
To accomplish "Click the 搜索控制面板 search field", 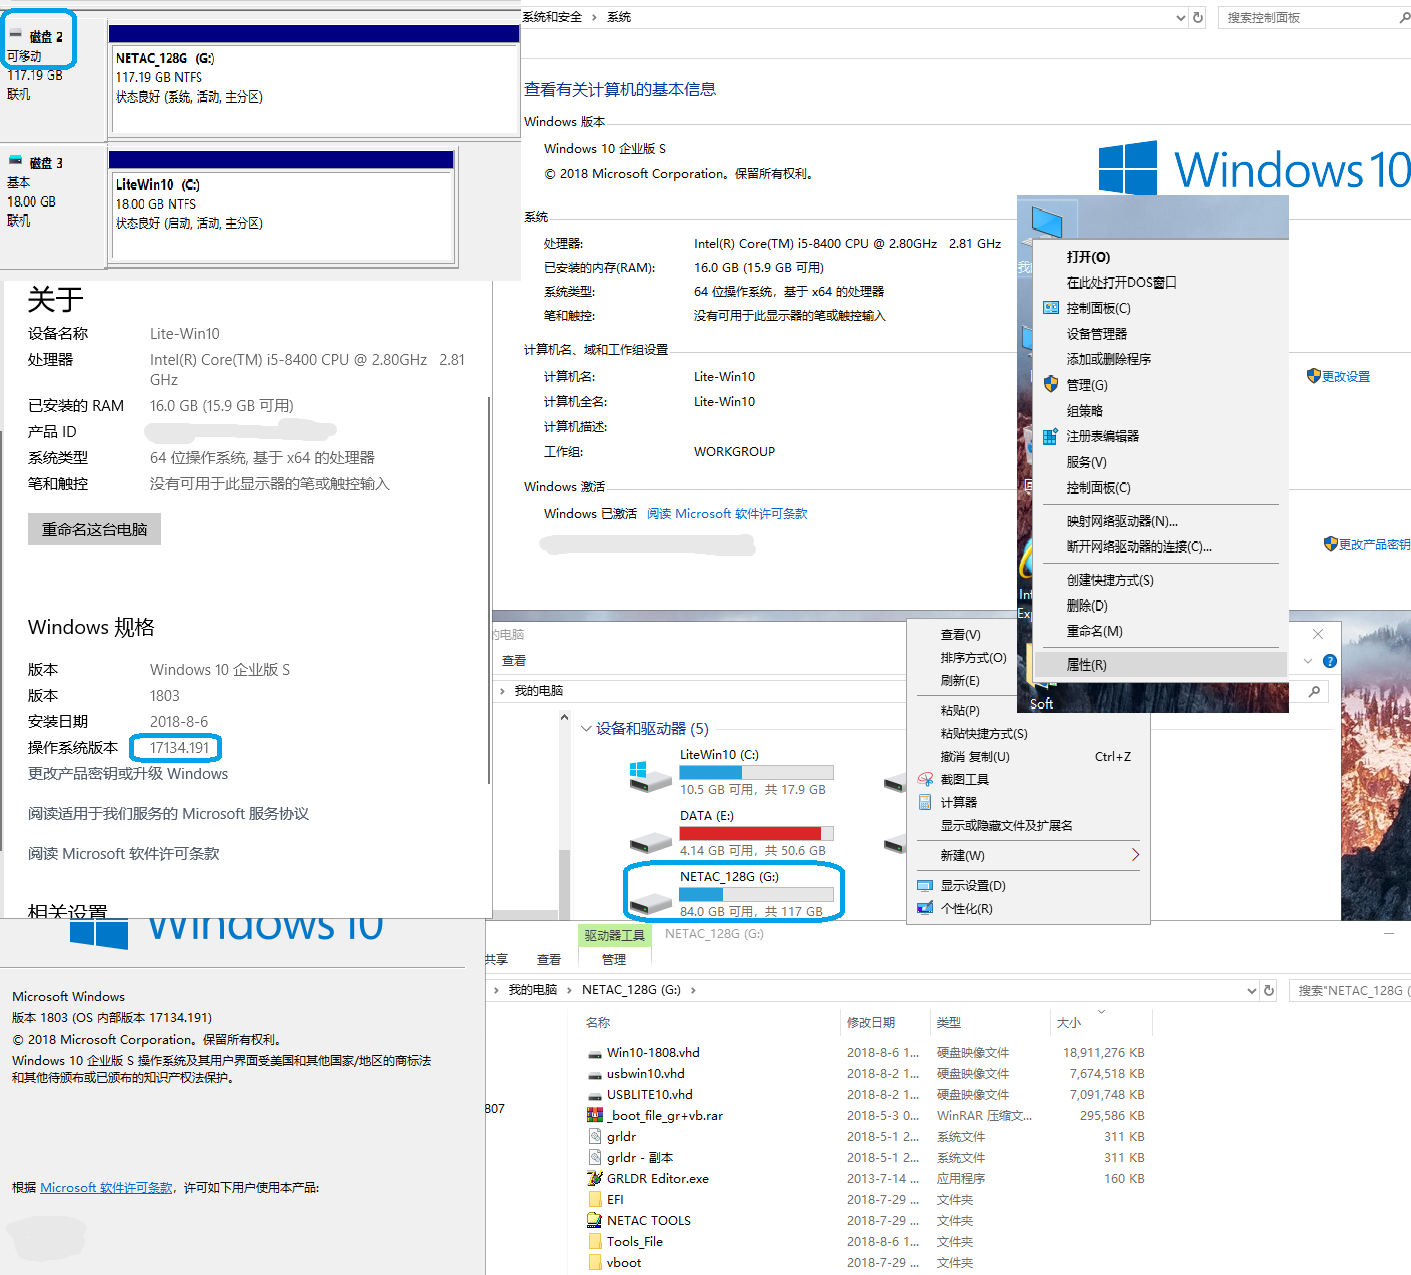I will (x=1314, y=17).
